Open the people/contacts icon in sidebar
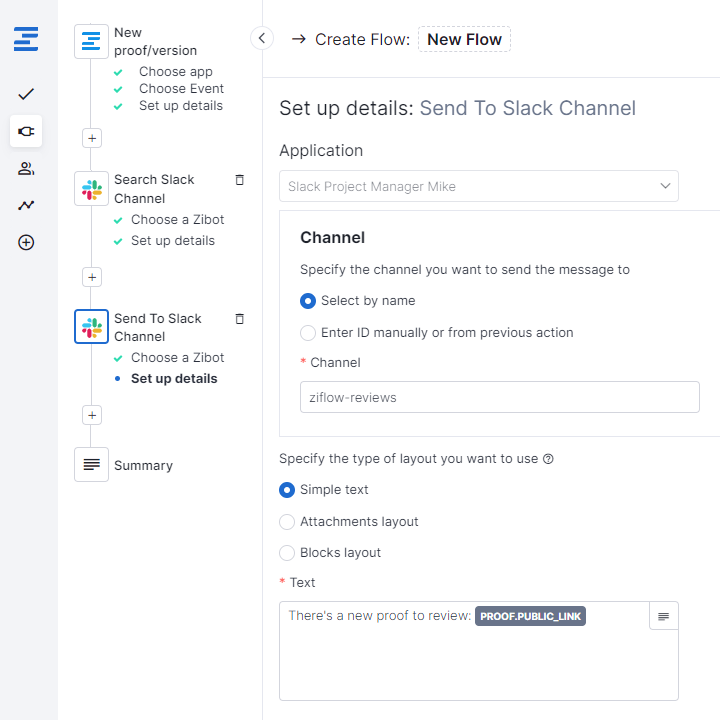 pos(26,168)
